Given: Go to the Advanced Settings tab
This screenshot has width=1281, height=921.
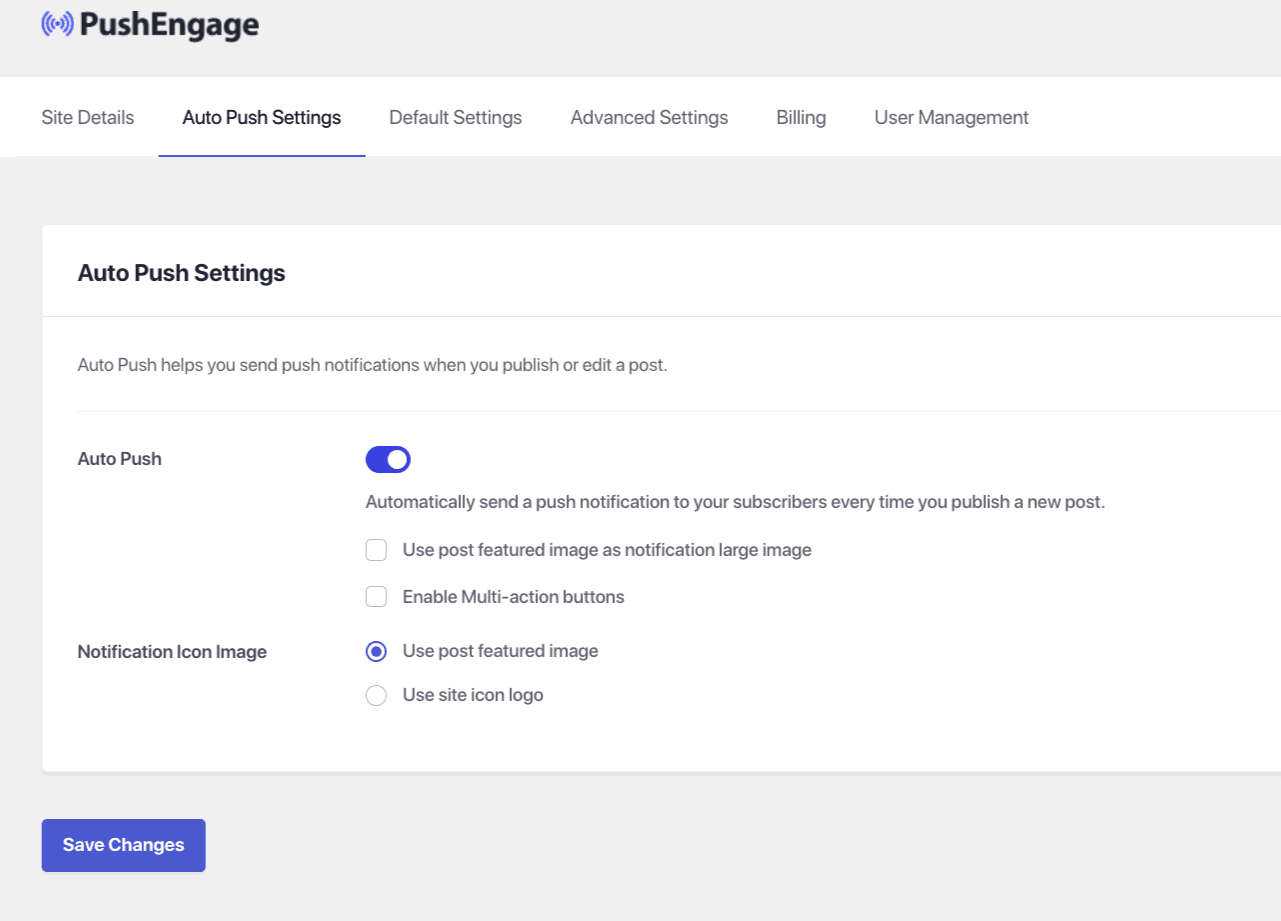Looking at the screenshot, I should point(649,118).
